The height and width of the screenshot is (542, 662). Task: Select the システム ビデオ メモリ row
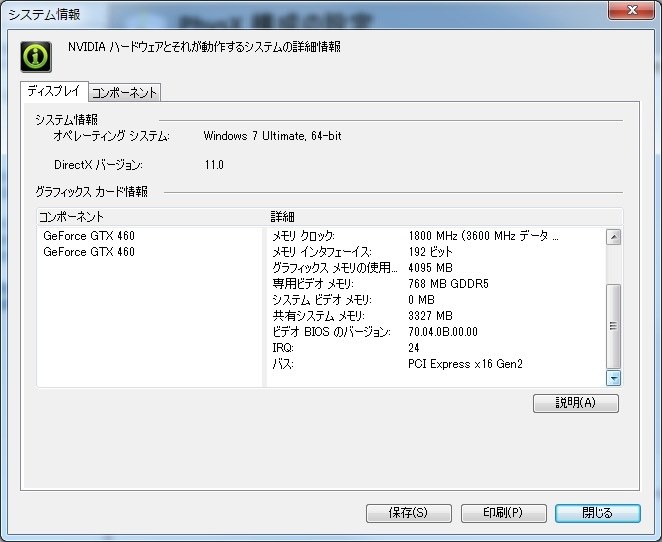pyautogui.click(x=437, y=300)
